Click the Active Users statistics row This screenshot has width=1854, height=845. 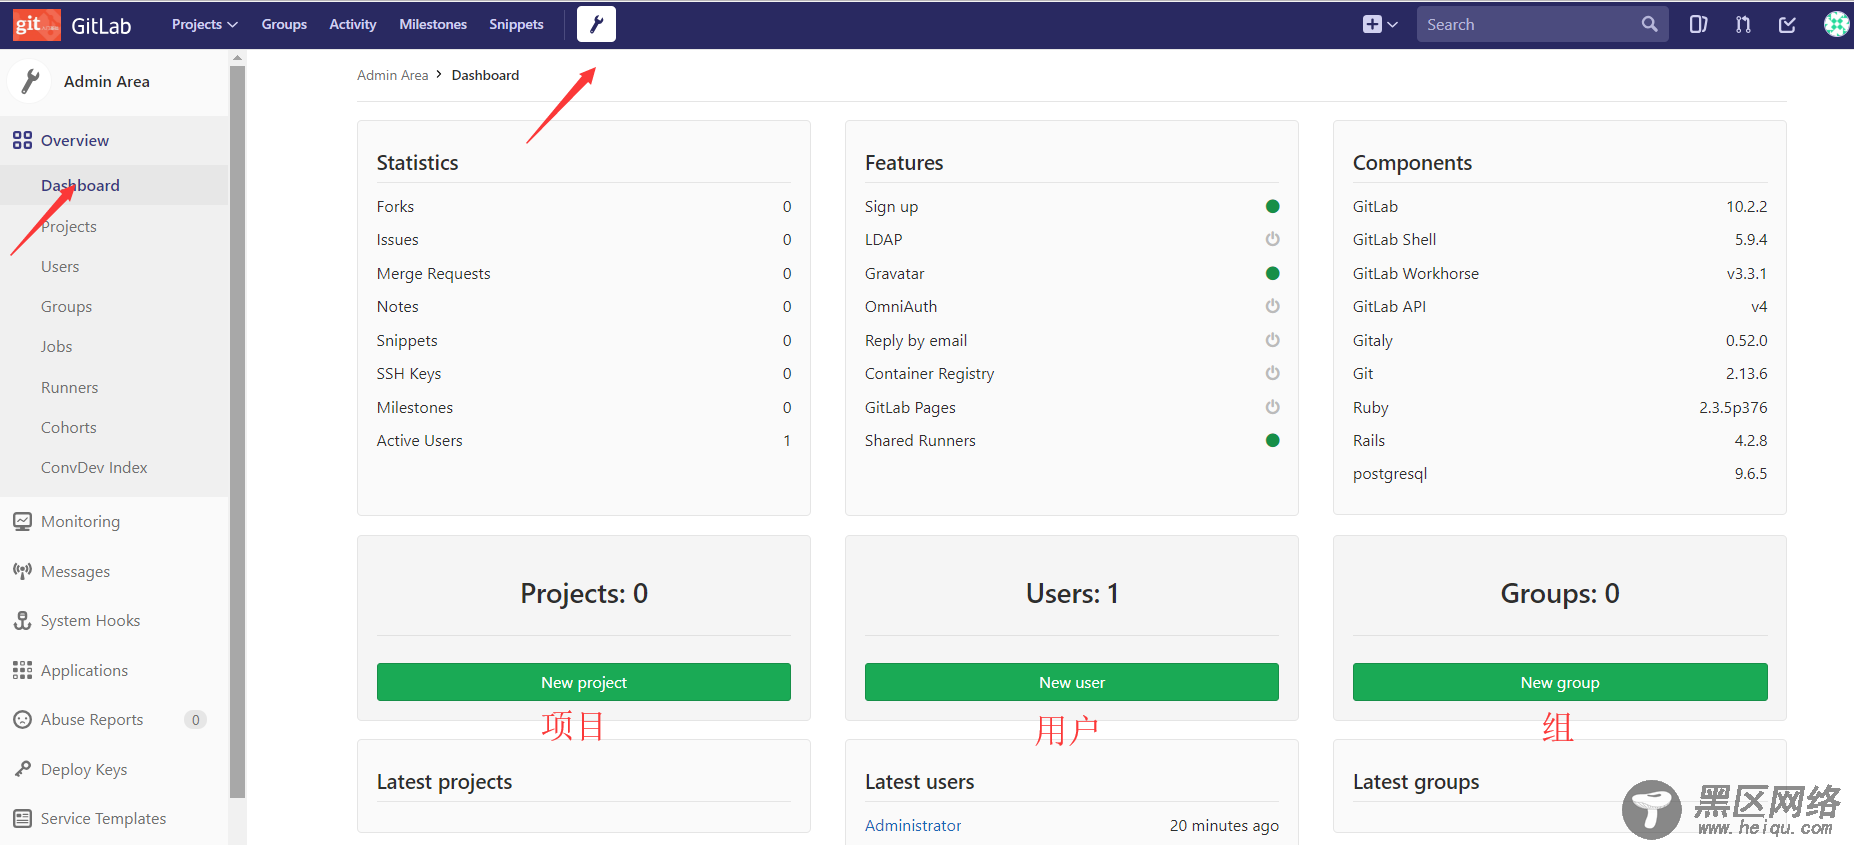point(584,440)
